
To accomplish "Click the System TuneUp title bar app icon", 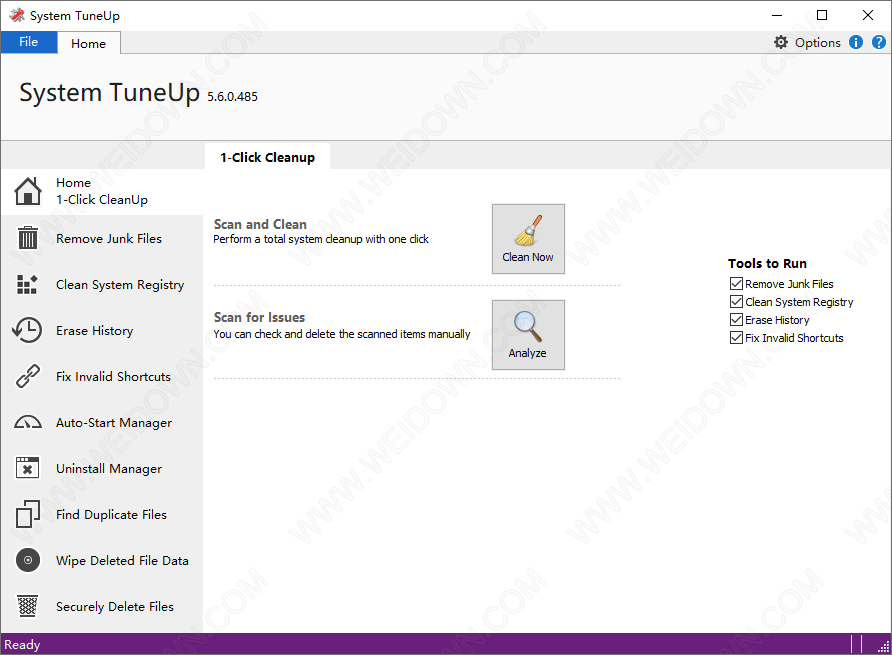I will coord(17,15).
